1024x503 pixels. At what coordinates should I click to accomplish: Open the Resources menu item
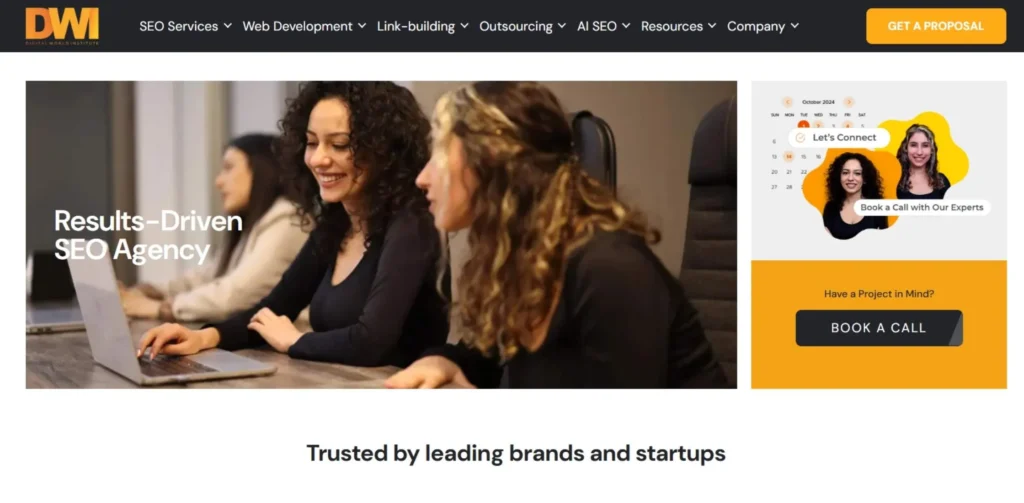[671, 26]
